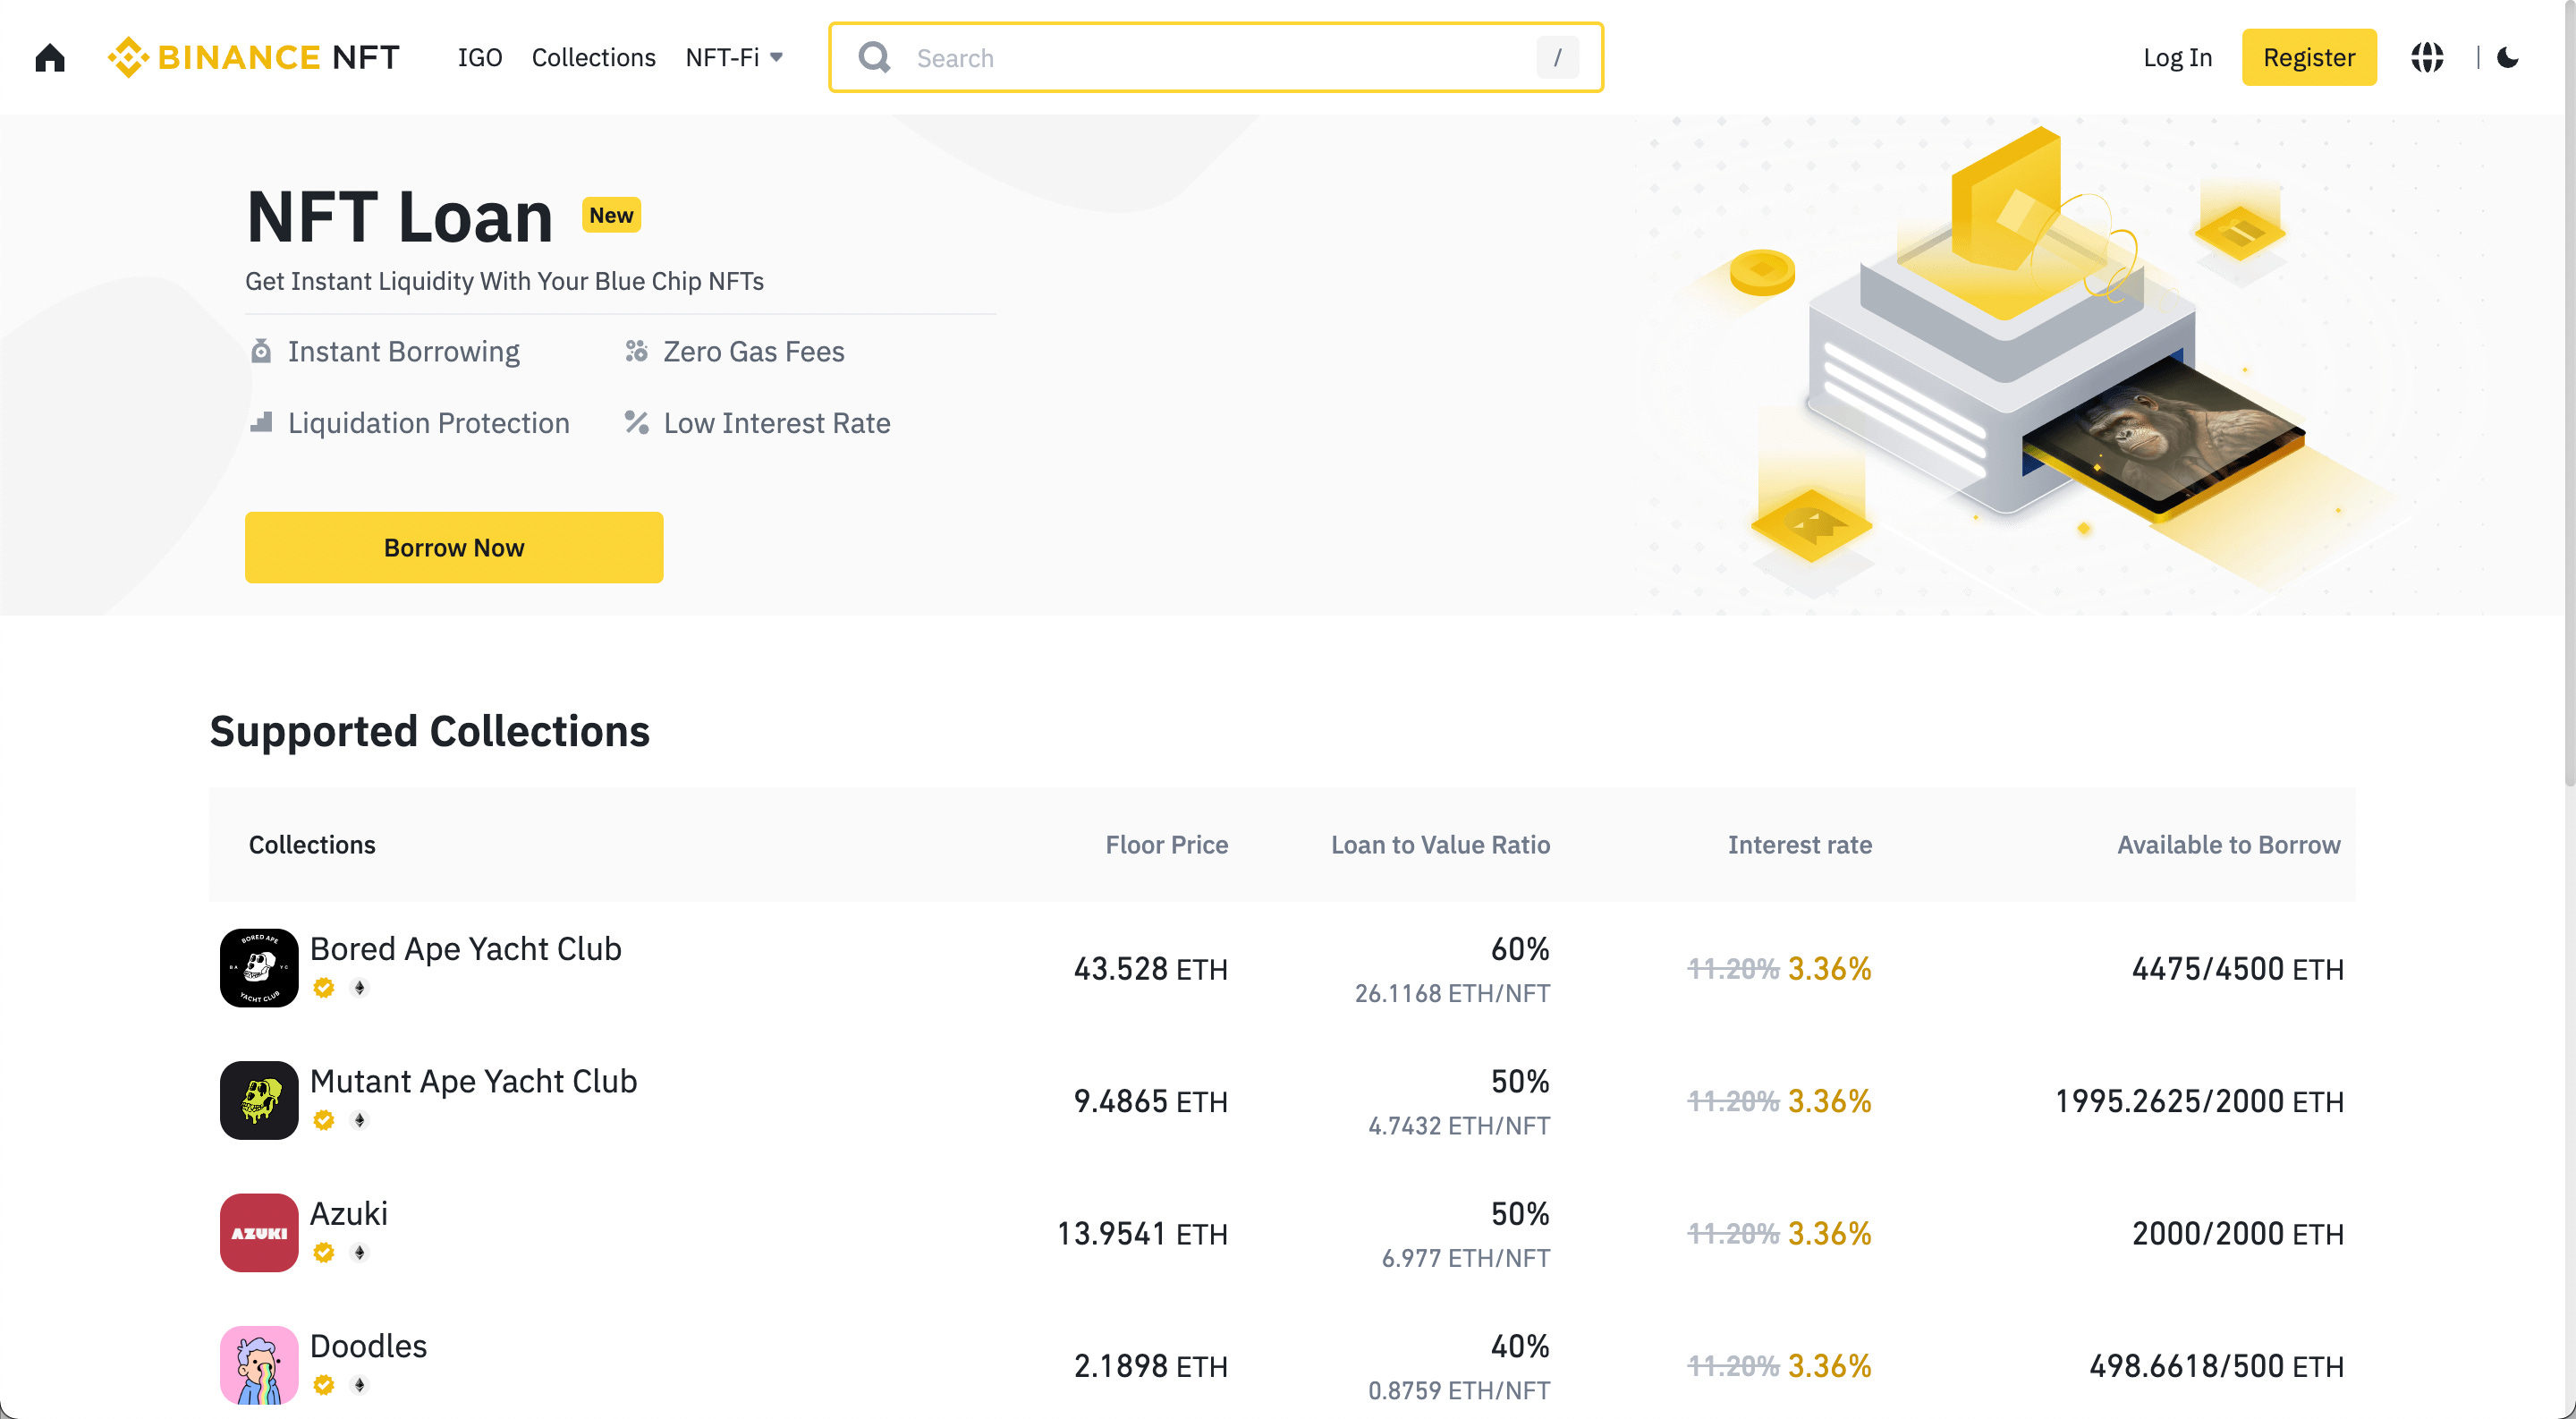Click the Register button
The width and height of the screenshot is (2576, 1419).
click(2308, 57)
